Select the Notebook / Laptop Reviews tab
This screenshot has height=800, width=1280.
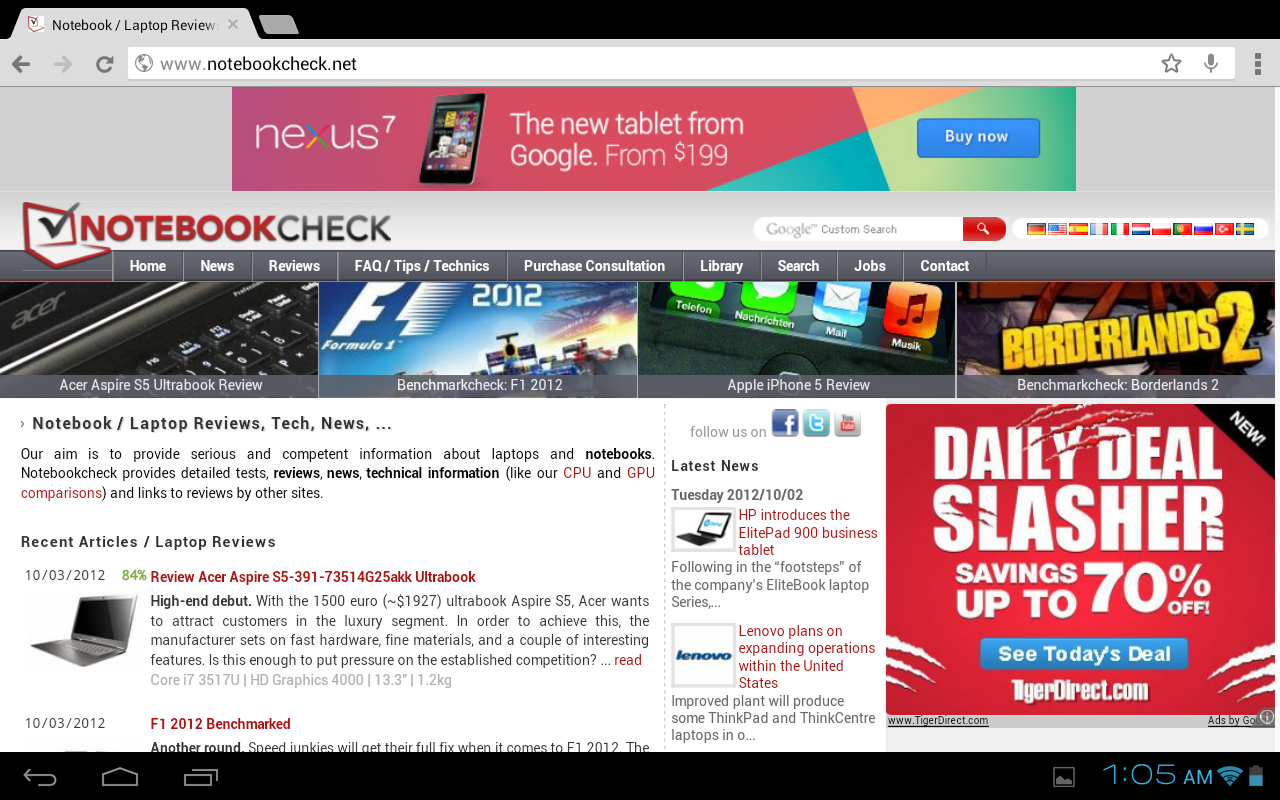[x=134, y=24]
